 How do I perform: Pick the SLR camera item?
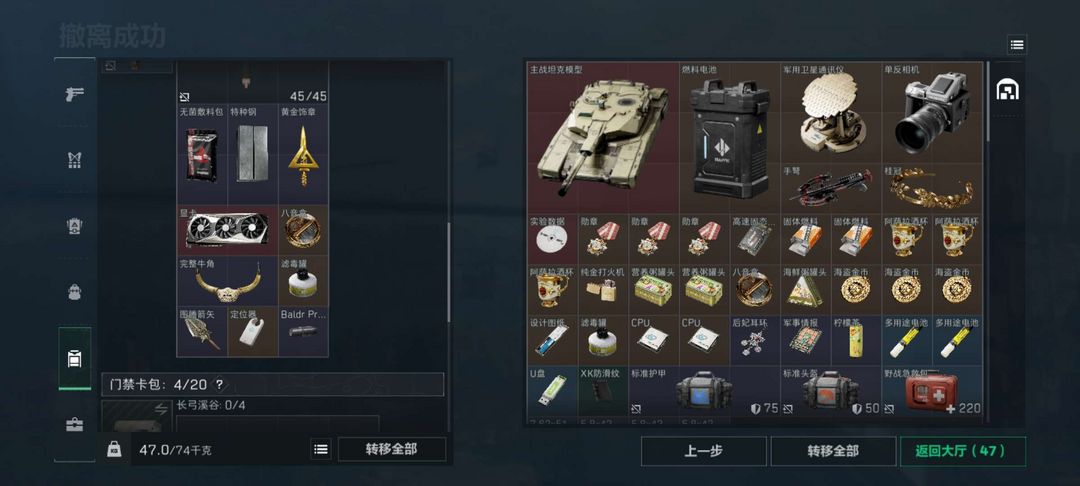click(933, 113)
